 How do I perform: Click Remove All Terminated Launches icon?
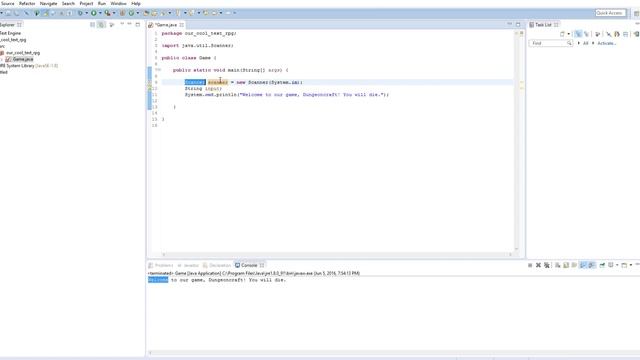[x=547, y=265]
